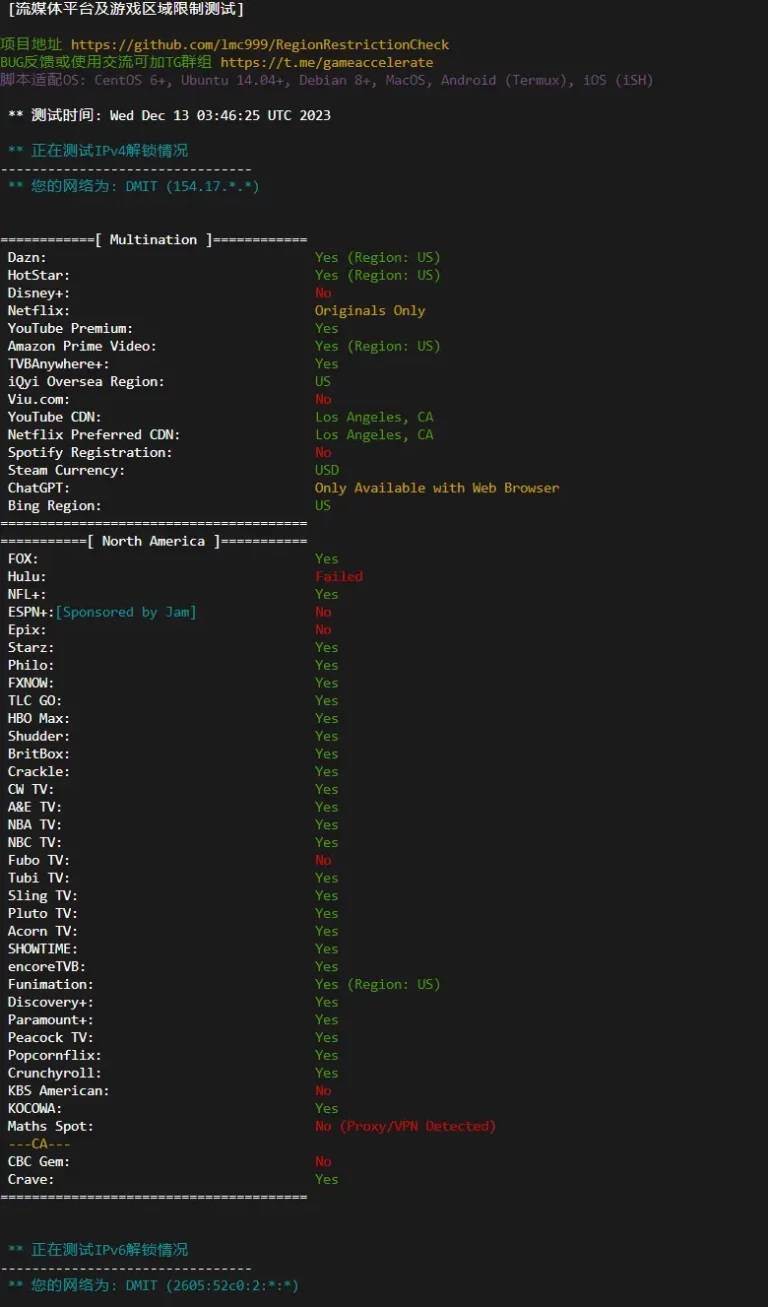Image resolution: width=768 pixels, height=1307 pixels.
Task: Click the A&E TV label
Action: pyautogui.click(x=35, y=807)
